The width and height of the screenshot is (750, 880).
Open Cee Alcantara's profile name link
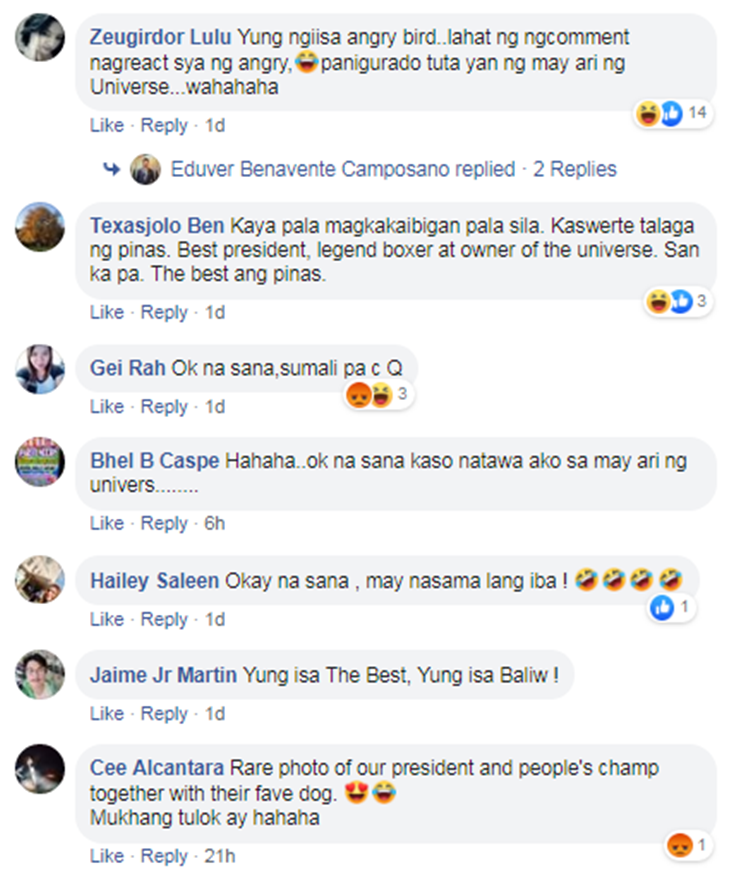tap(157, 768)
